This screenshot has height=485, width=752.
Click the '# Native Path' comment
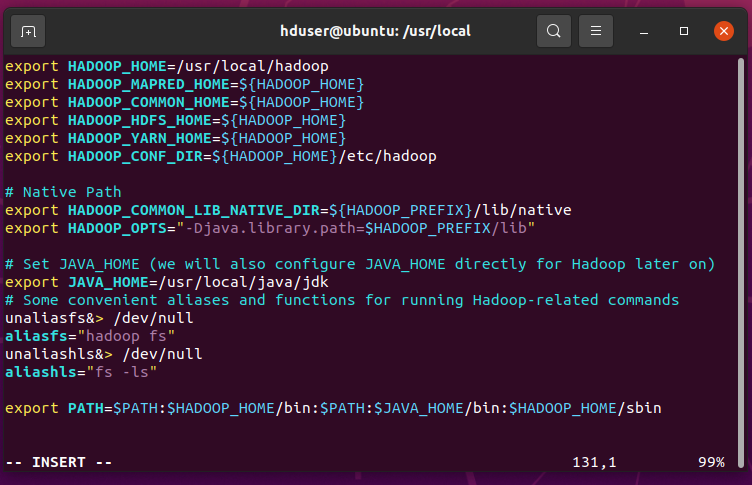coord(63,192)
